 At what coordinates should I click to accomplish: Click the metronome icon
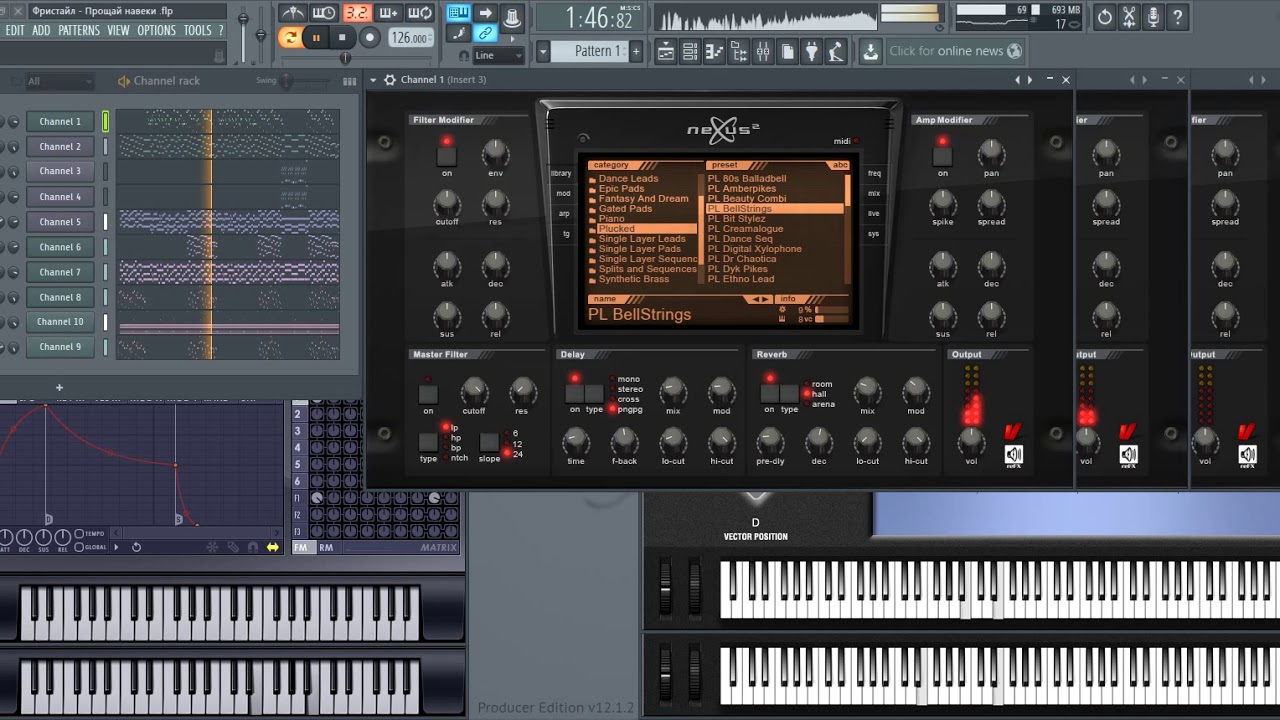coord(292,13)
